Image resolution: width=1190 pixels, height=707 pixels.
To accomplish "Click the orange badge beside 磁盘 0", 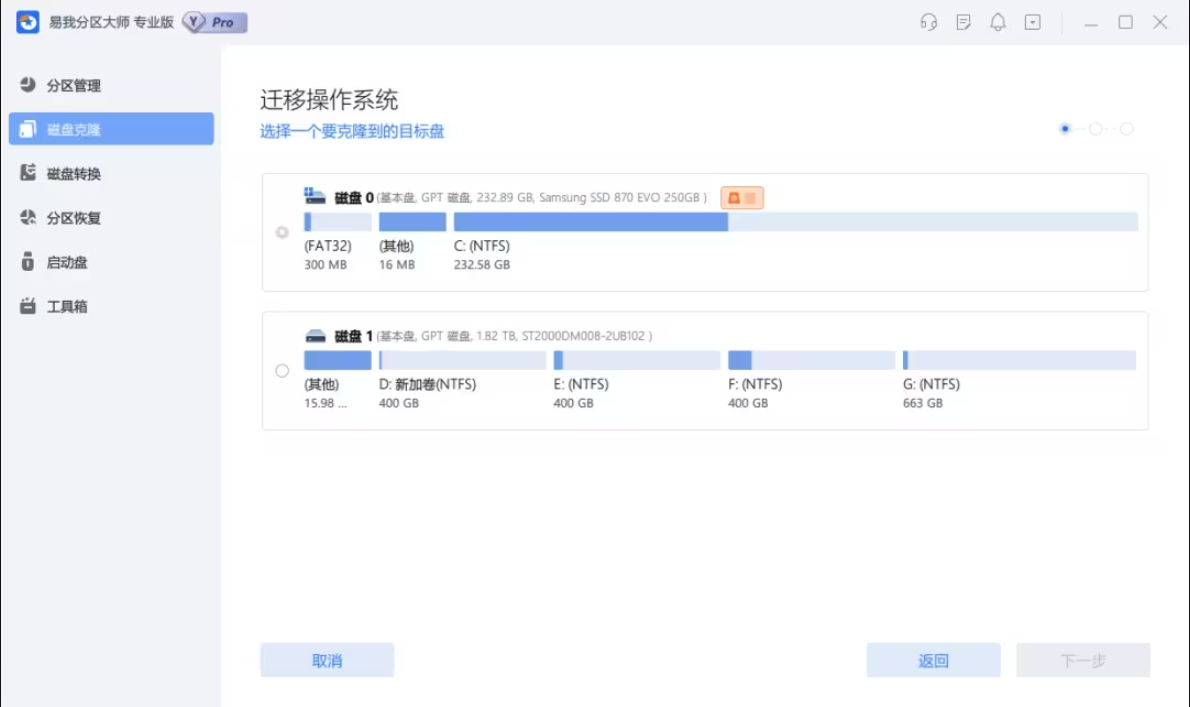I will point(742,198).
